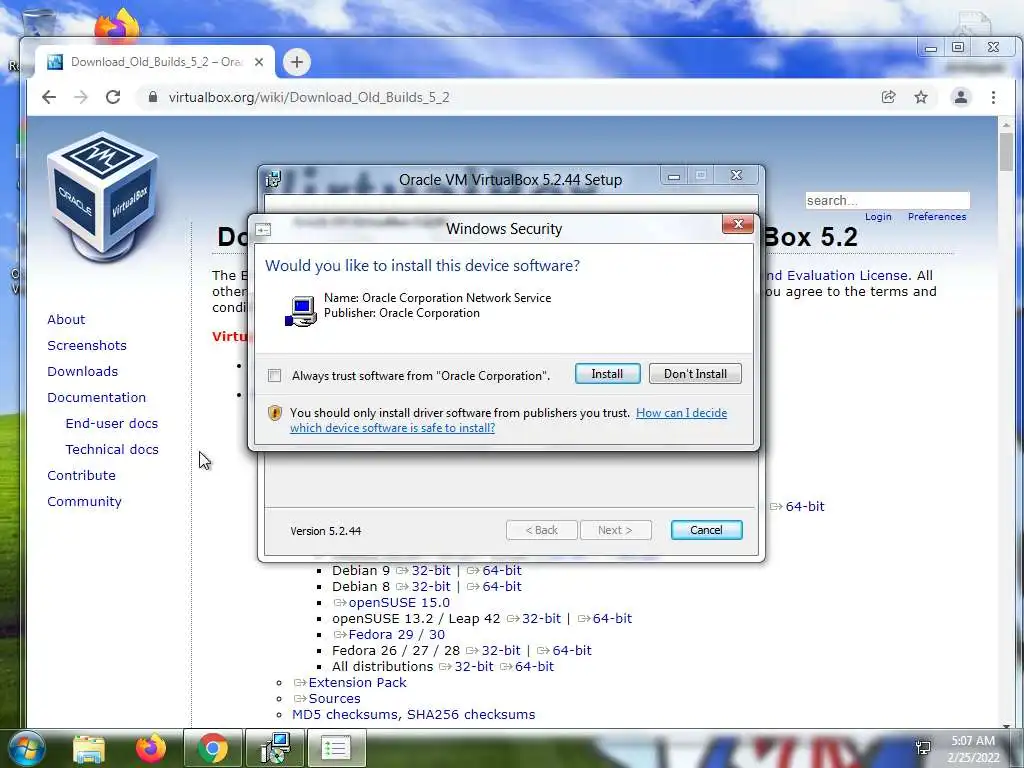The width and height of the screenshot is (1024, 768).
Task: Open MD5 checksums link
Action: click(344, 714)
